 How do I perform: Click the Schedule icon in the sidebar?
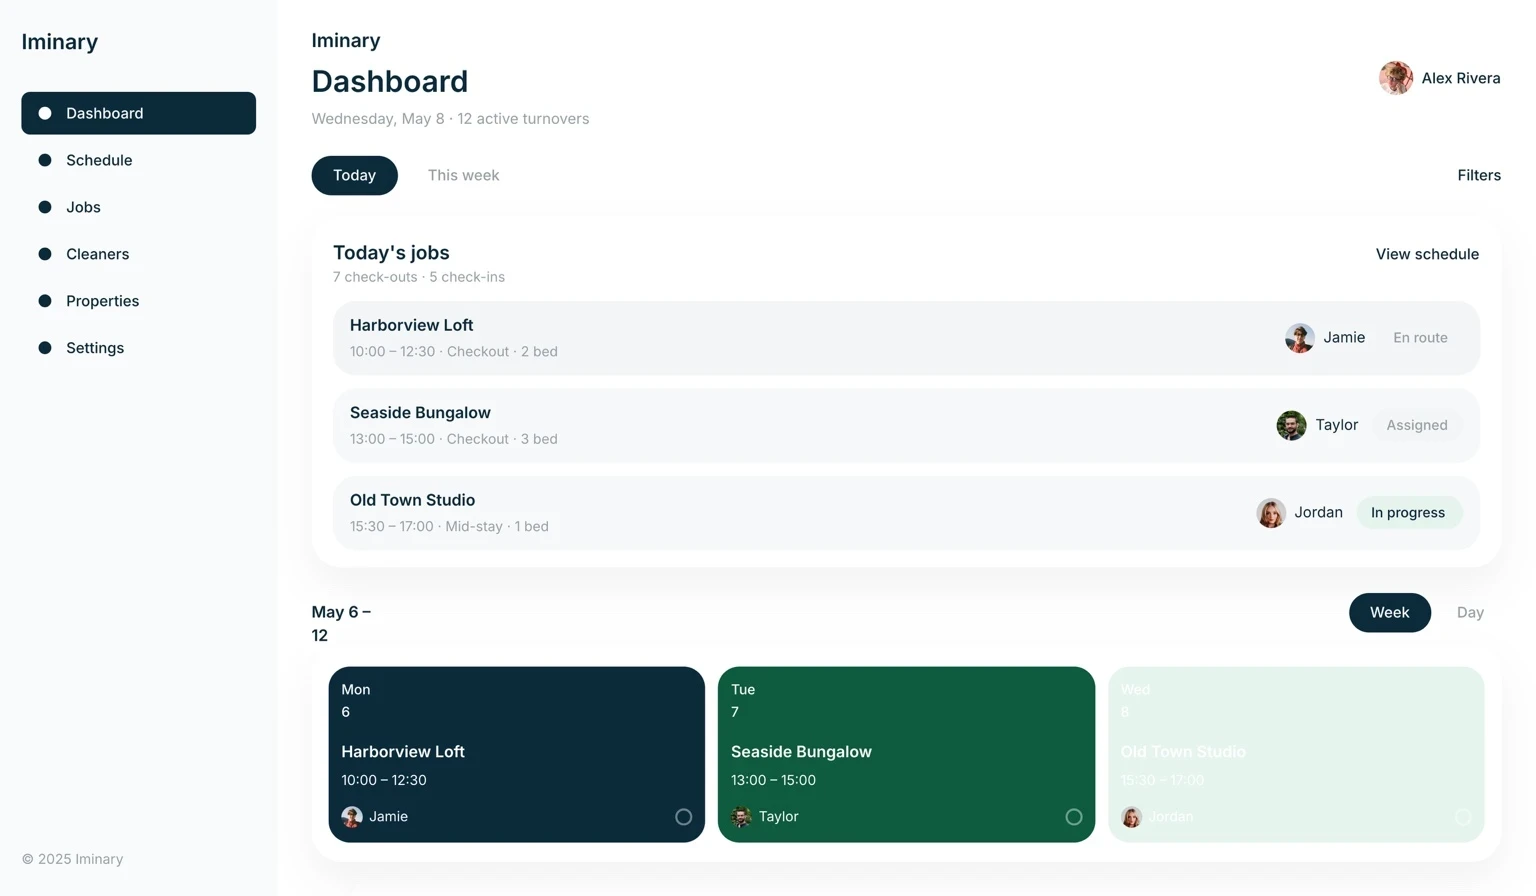(x=44, y=160)
